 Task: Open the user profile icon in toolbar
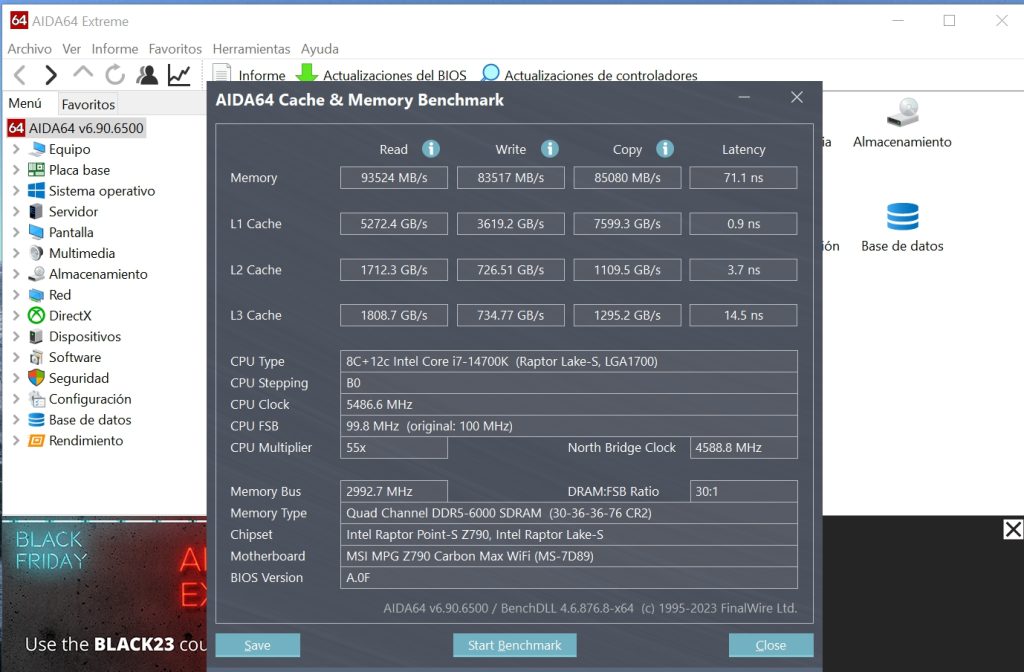pyautogui.click(x=147, y=74)
